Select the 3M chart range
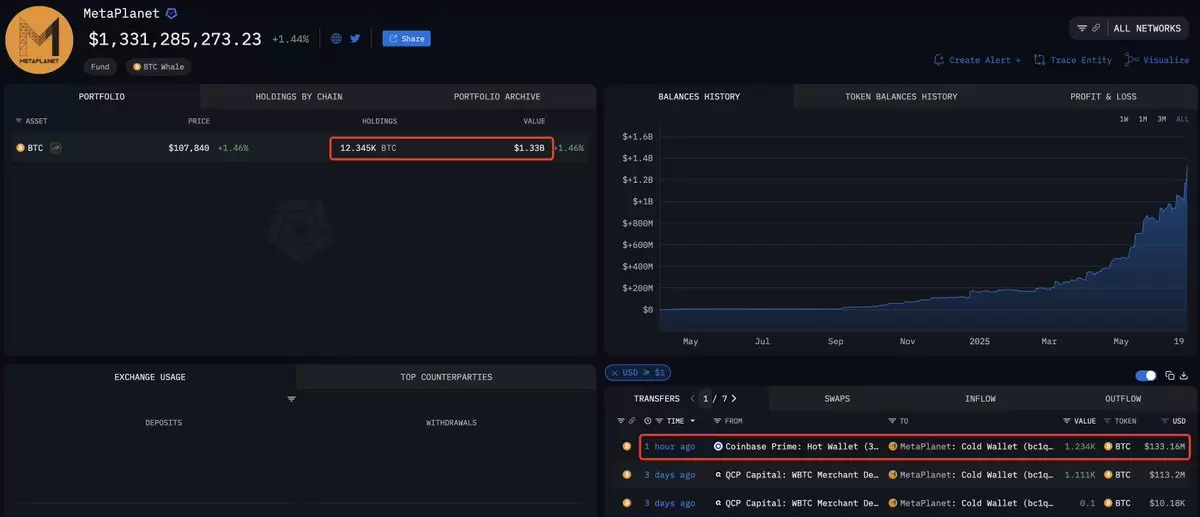The image size is (1200, 517). pyautogui.click(x=1161, y=119)
